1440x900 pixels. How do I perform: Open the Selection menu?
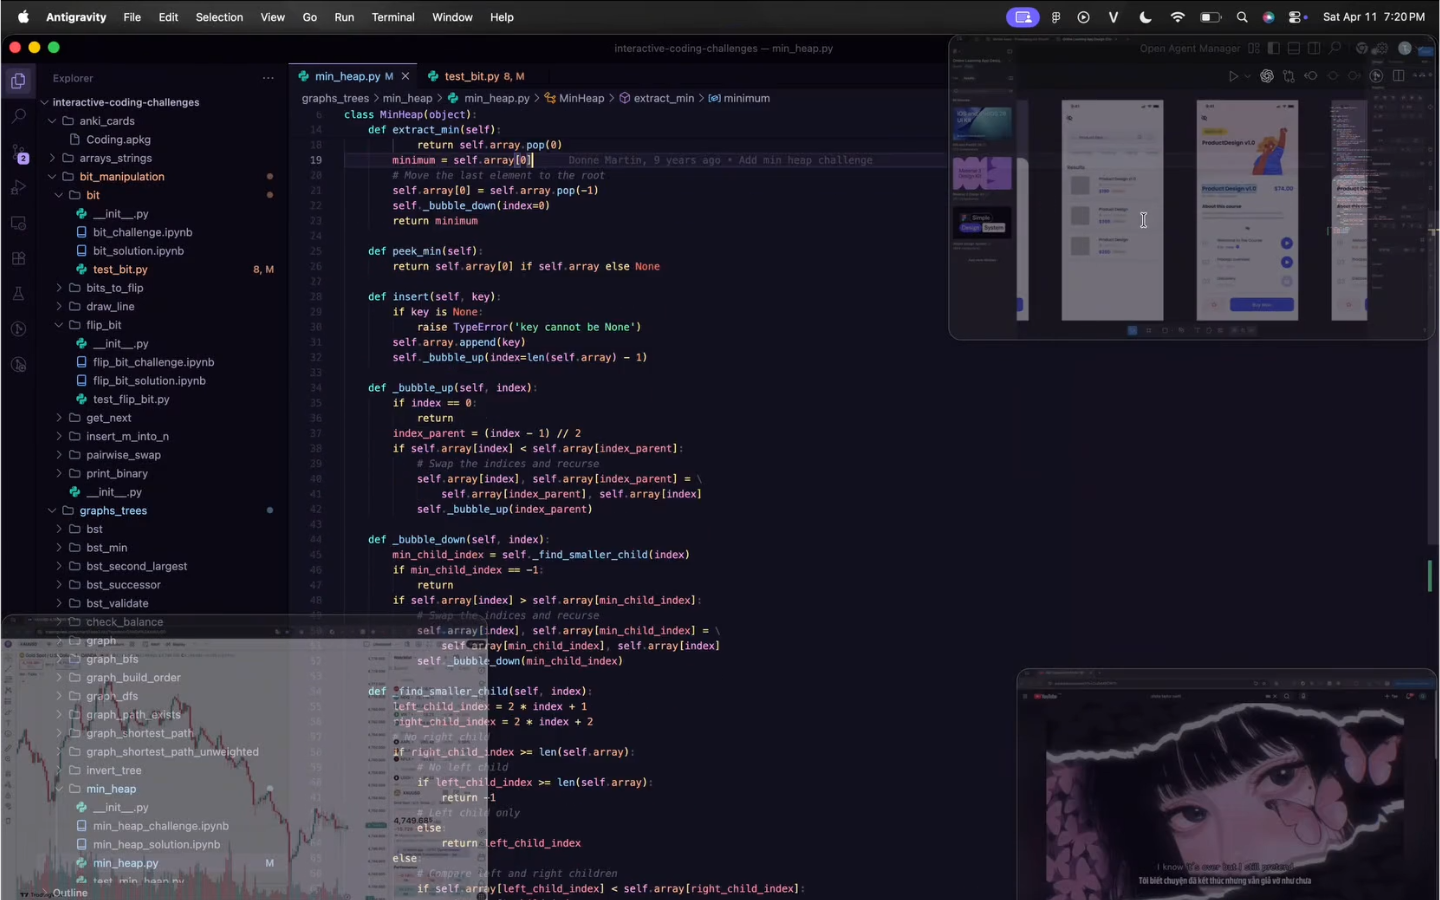[219, 17]
